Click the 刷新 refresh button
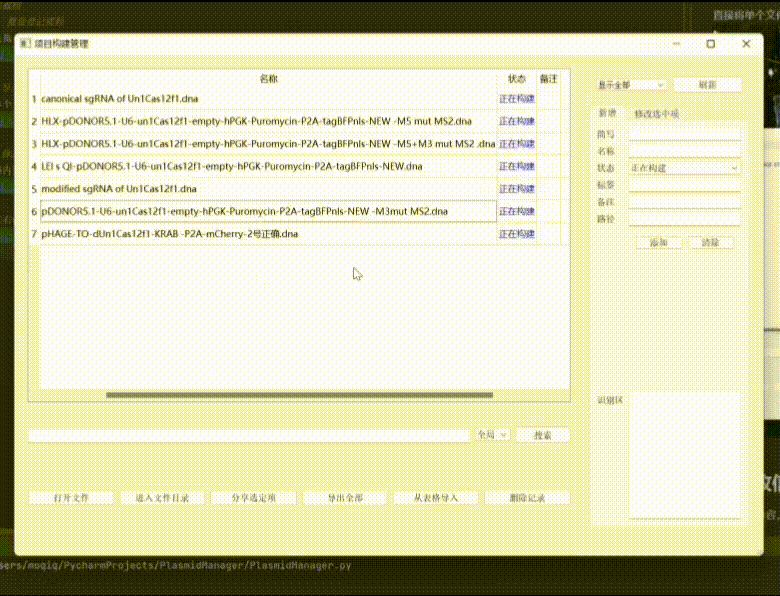This screenshot has height=596, width=780. 707,85
